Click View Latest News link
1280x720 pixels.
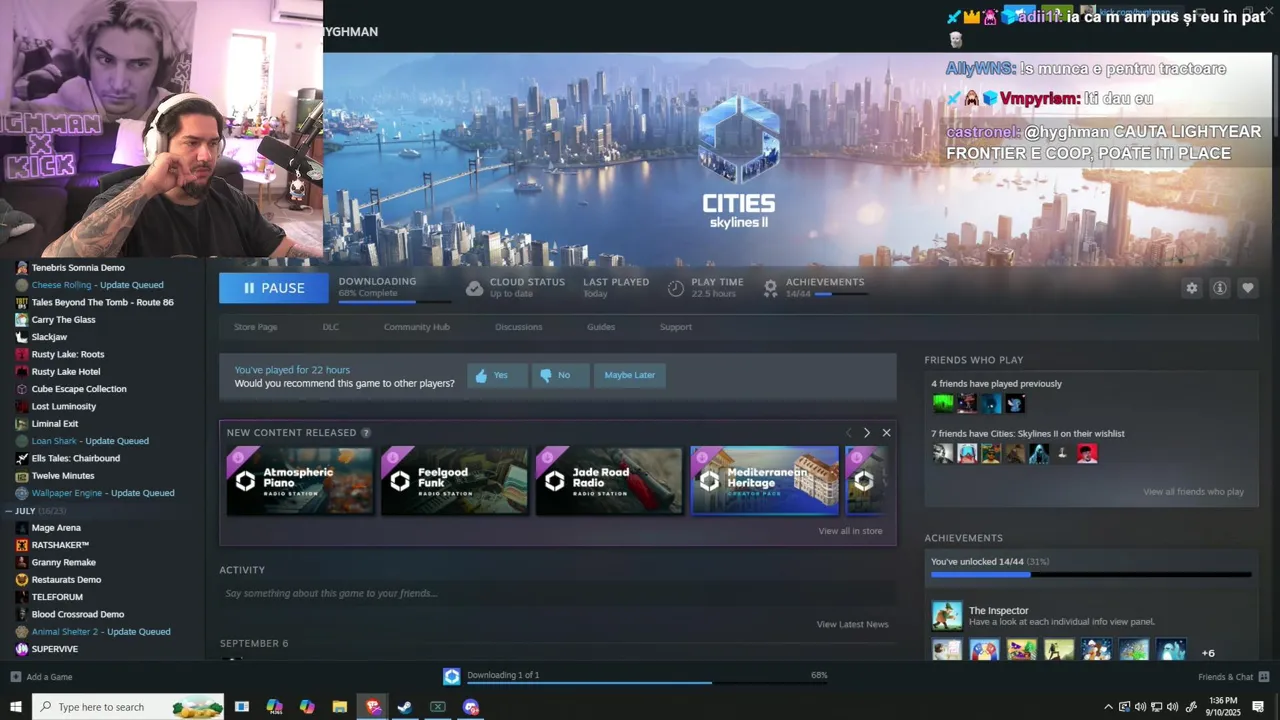click(852, 624)
